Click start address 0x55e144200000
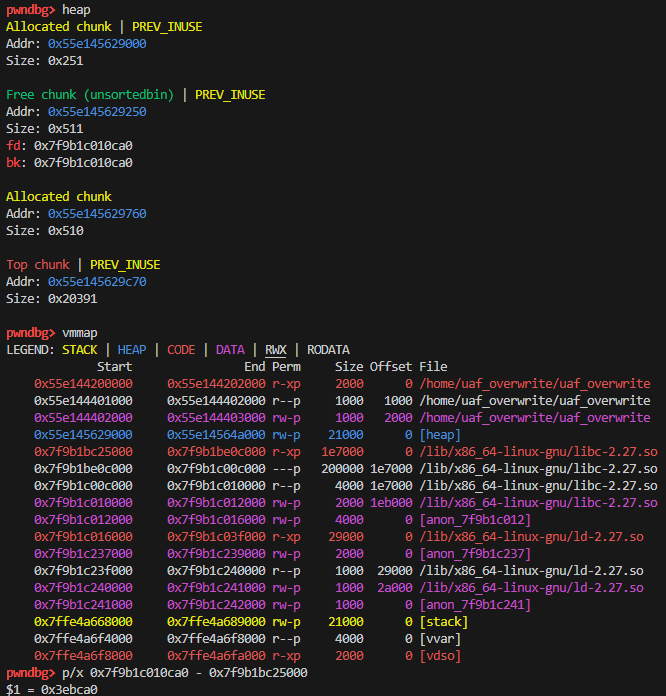The width and height of the screenshot is (666, 696). 83,384
